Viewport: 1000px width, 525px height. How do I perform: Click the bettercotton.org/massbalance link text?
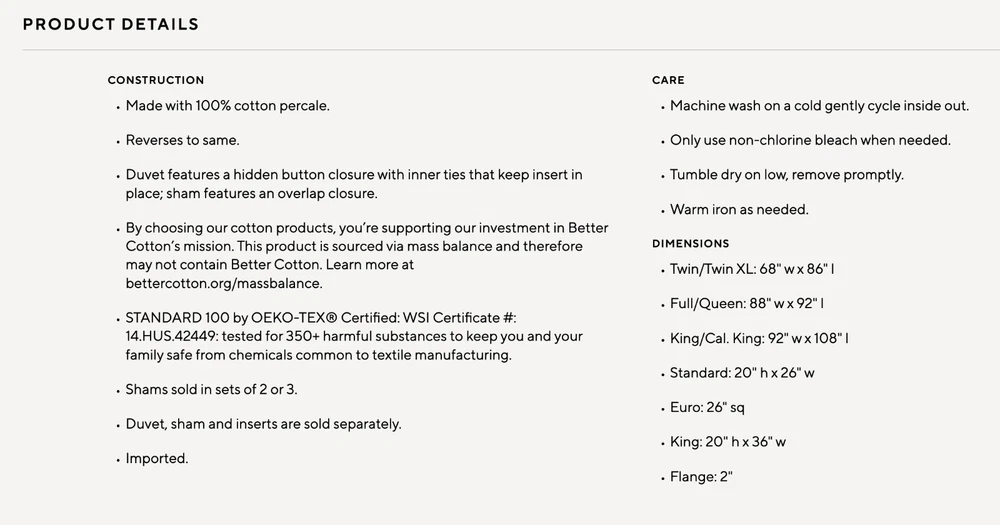(224, 284)
